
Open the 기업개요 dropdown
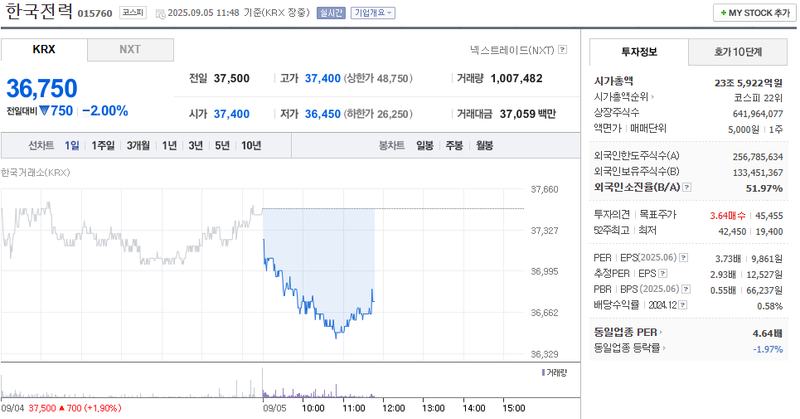coord(373,13)
